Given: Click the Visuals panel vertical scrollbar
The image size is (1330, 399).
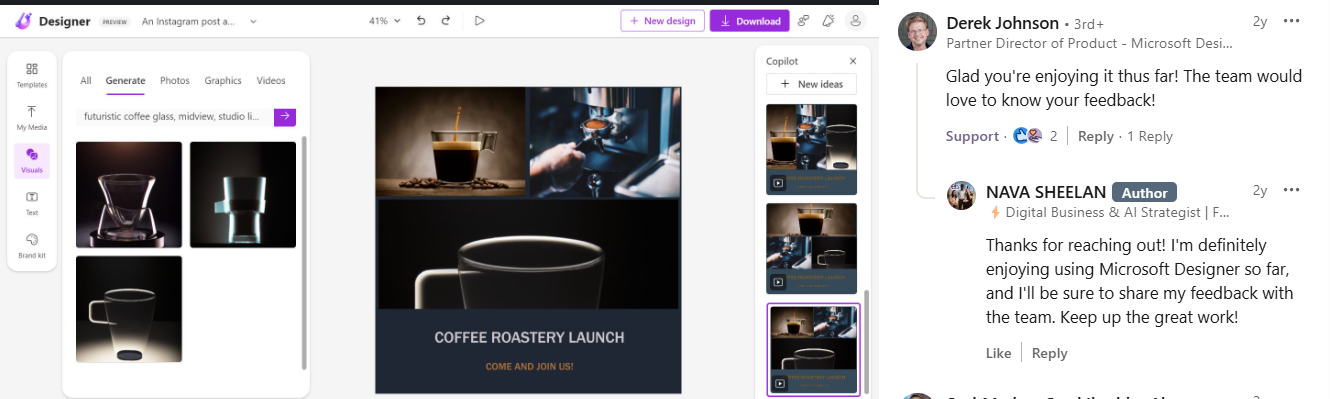Looking at the screenshot, I should pyautogui.click(x=303, y=252).
